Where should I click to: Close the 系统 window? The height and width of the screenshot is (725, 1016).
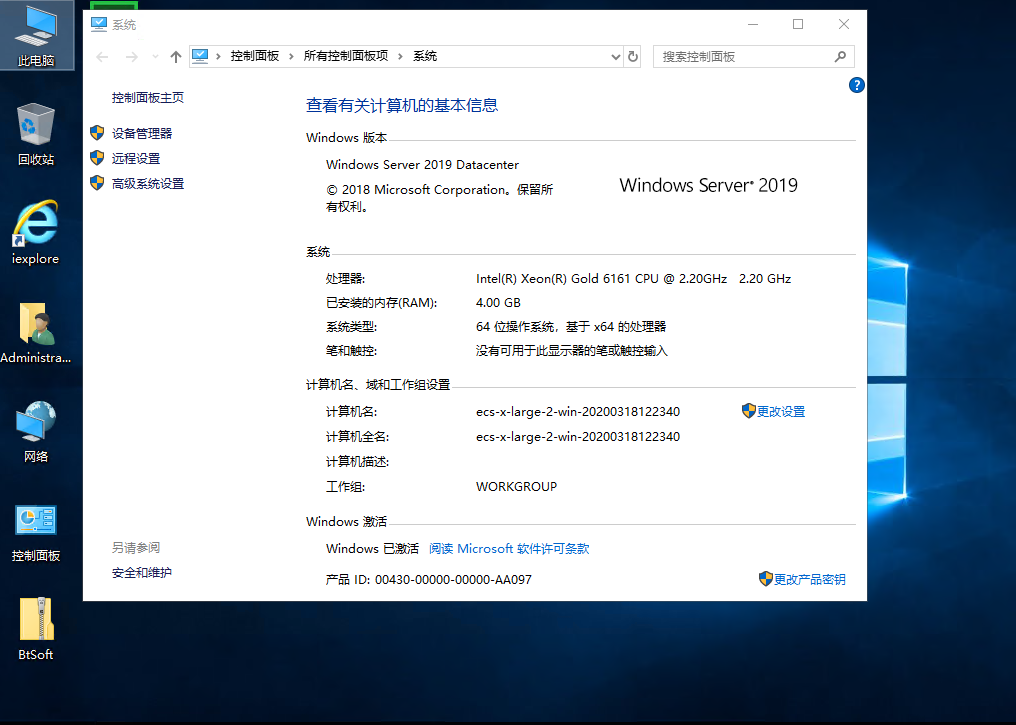click(x=844, y=25)
